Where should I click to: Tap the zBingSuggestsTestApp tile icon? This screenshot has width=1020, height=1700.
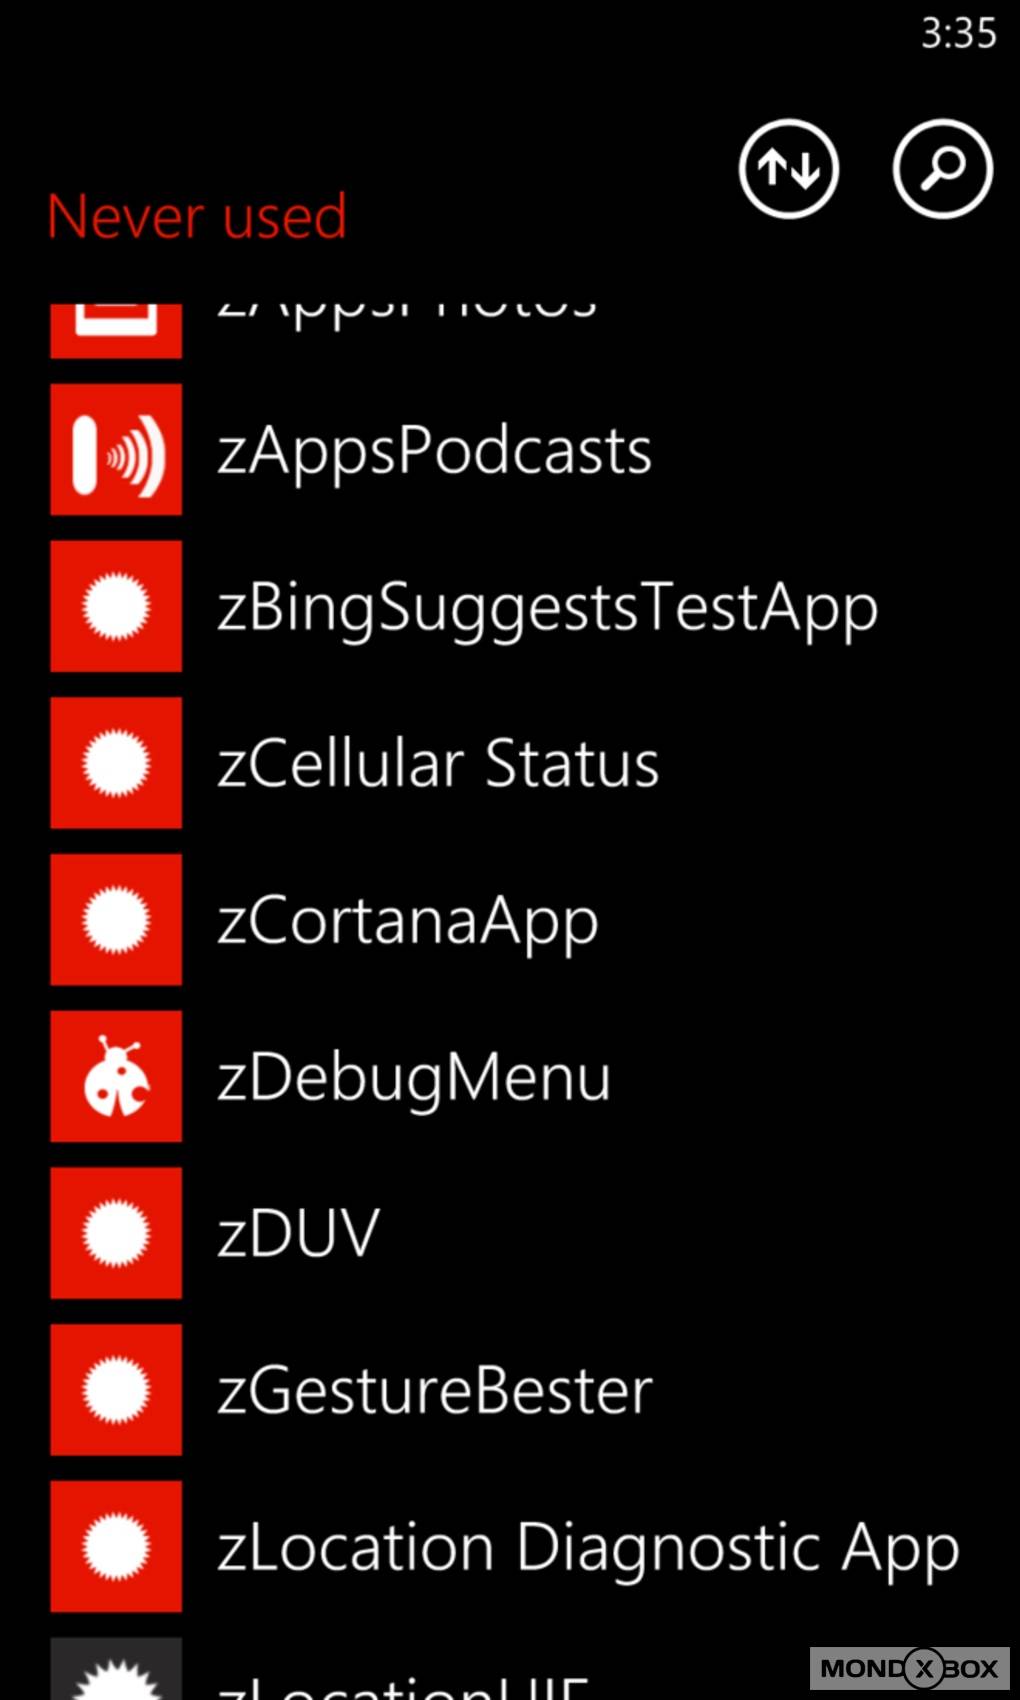tap(116, 606)
